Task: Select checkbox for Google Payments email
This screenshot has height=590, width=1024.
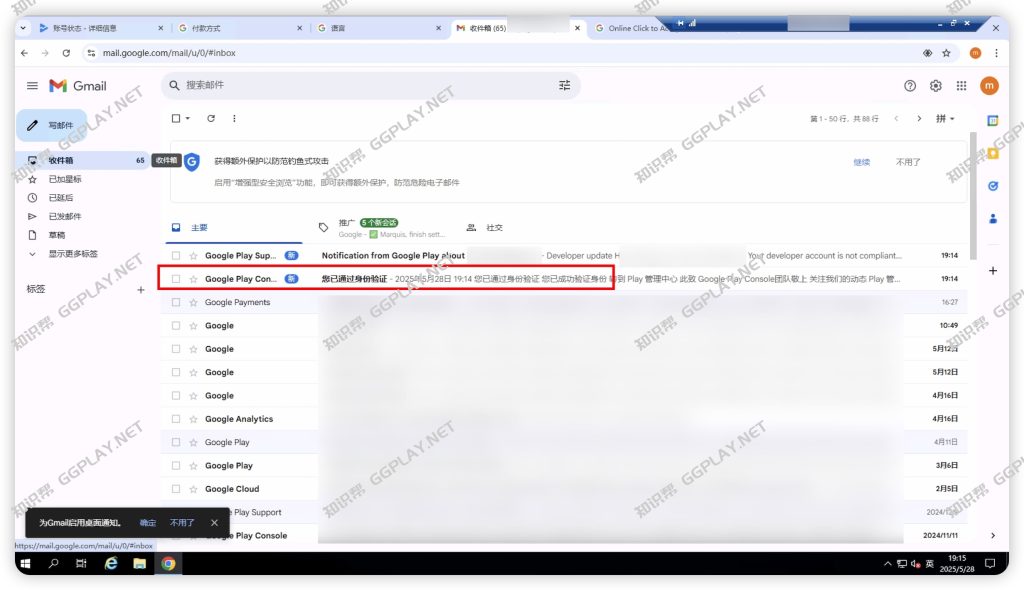Action: (176, 303)
